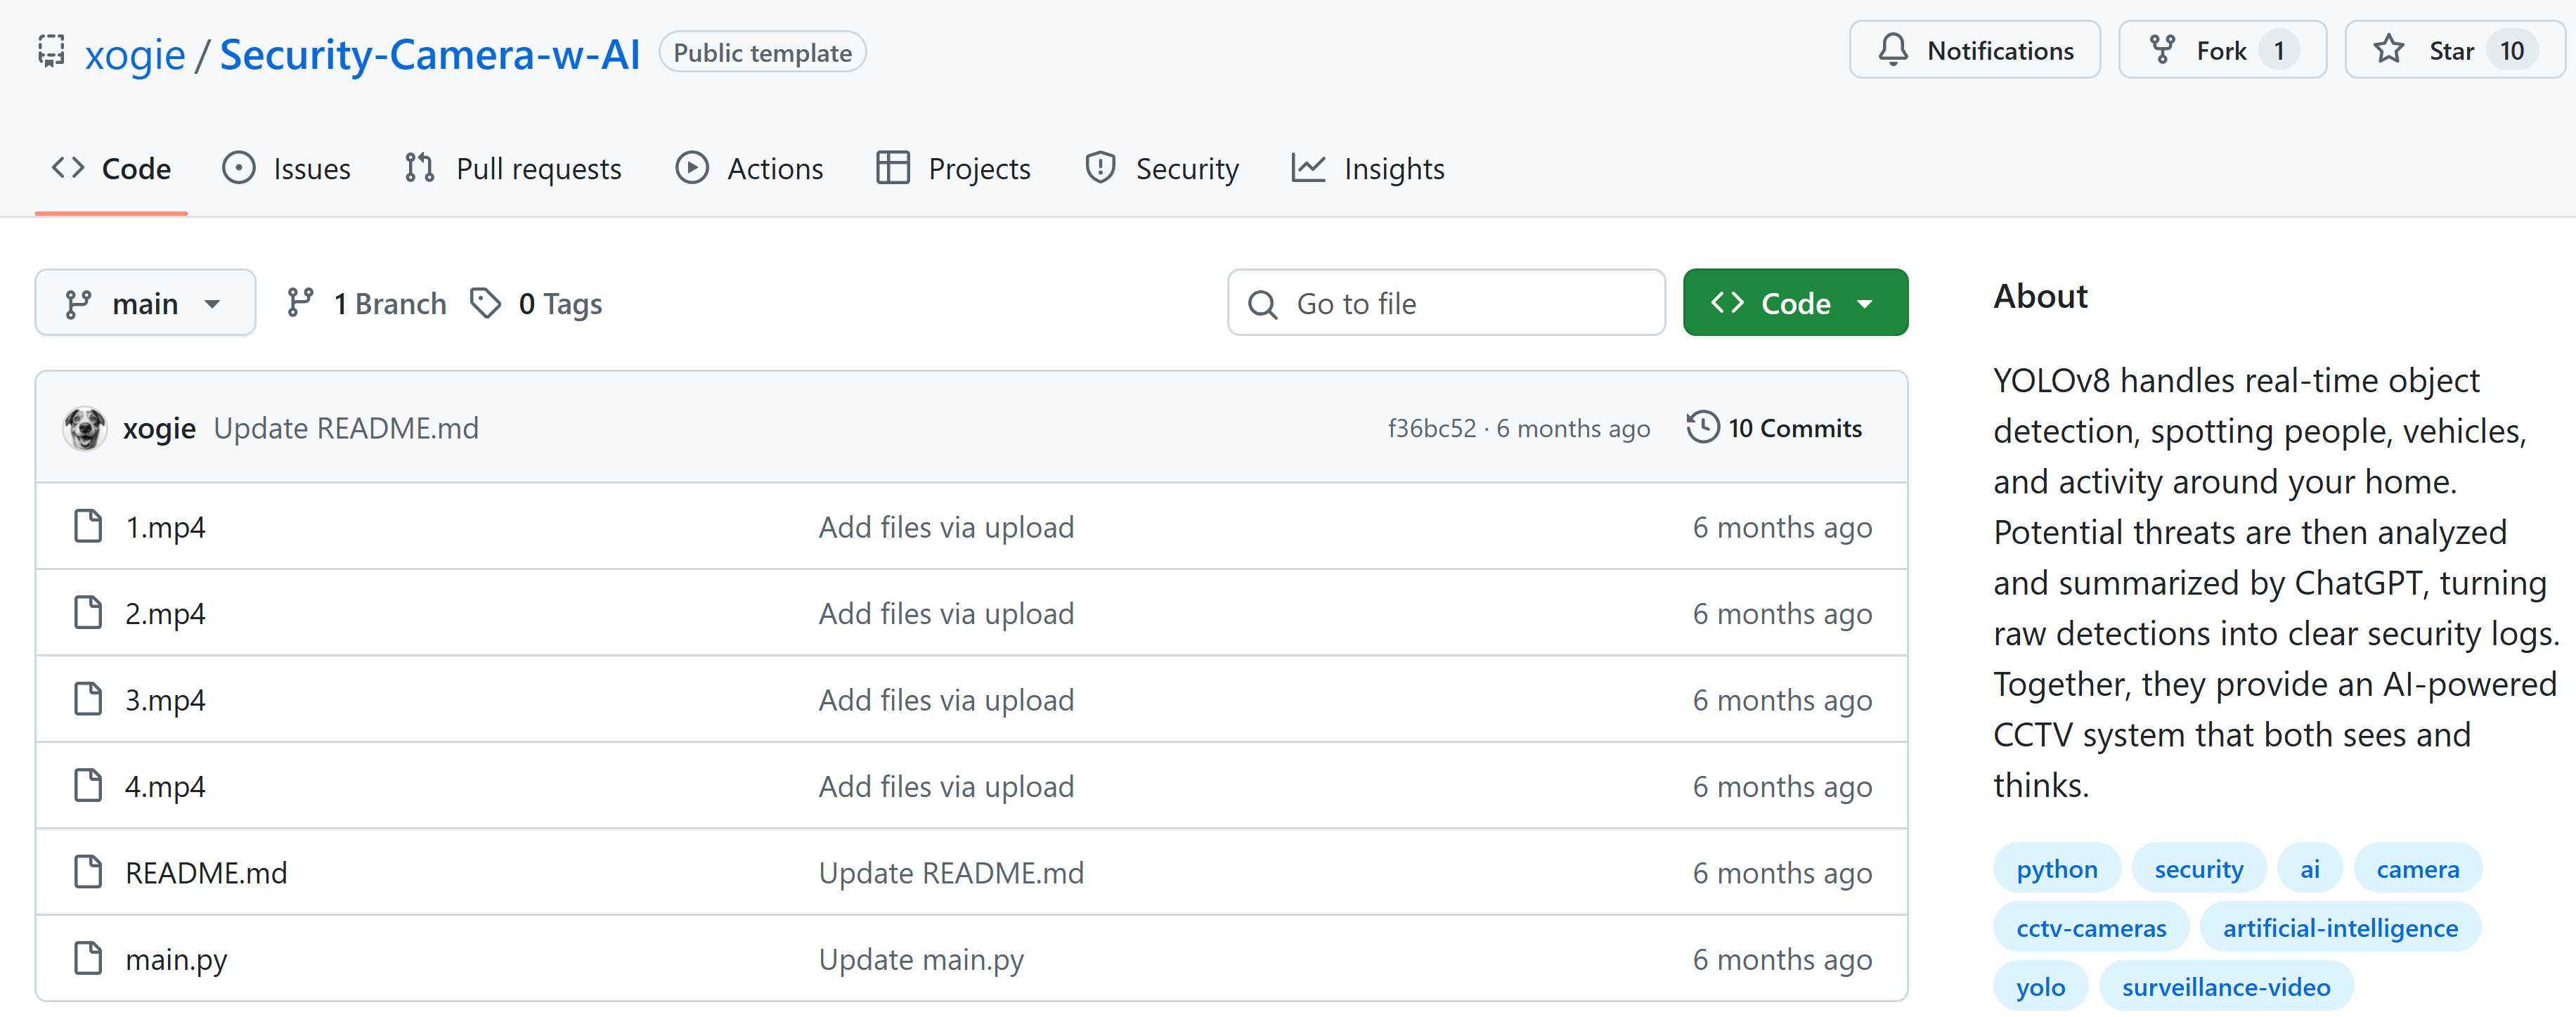Open the main branch dropdown

[145, 303]
